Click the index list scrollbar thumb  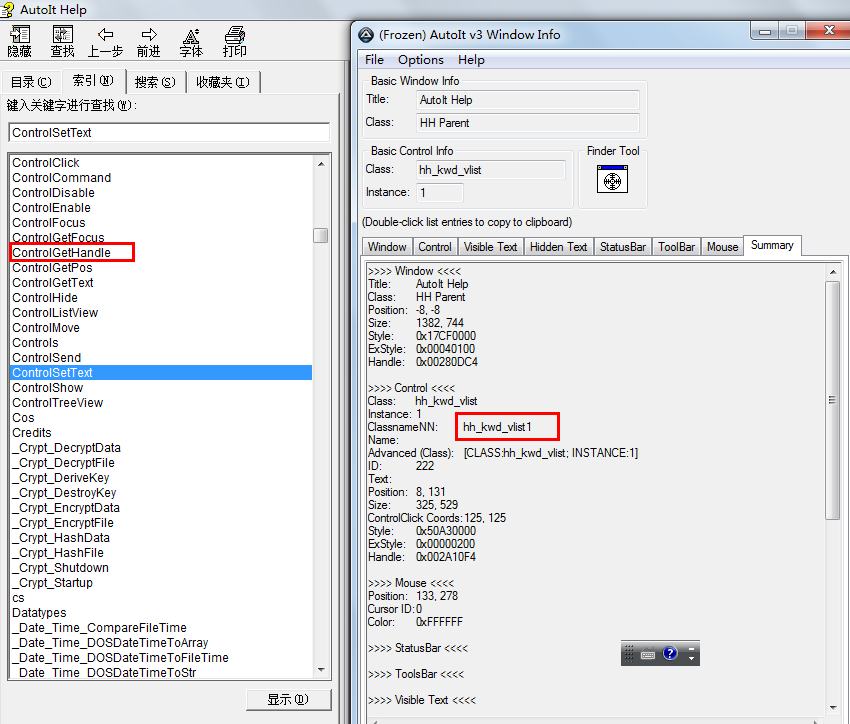tap(321, 235)
